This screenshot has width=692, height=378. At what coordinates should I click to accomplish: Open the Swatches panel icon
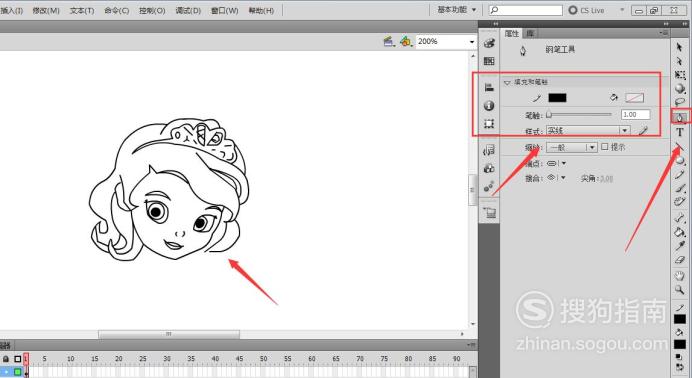tap(489, 61)
